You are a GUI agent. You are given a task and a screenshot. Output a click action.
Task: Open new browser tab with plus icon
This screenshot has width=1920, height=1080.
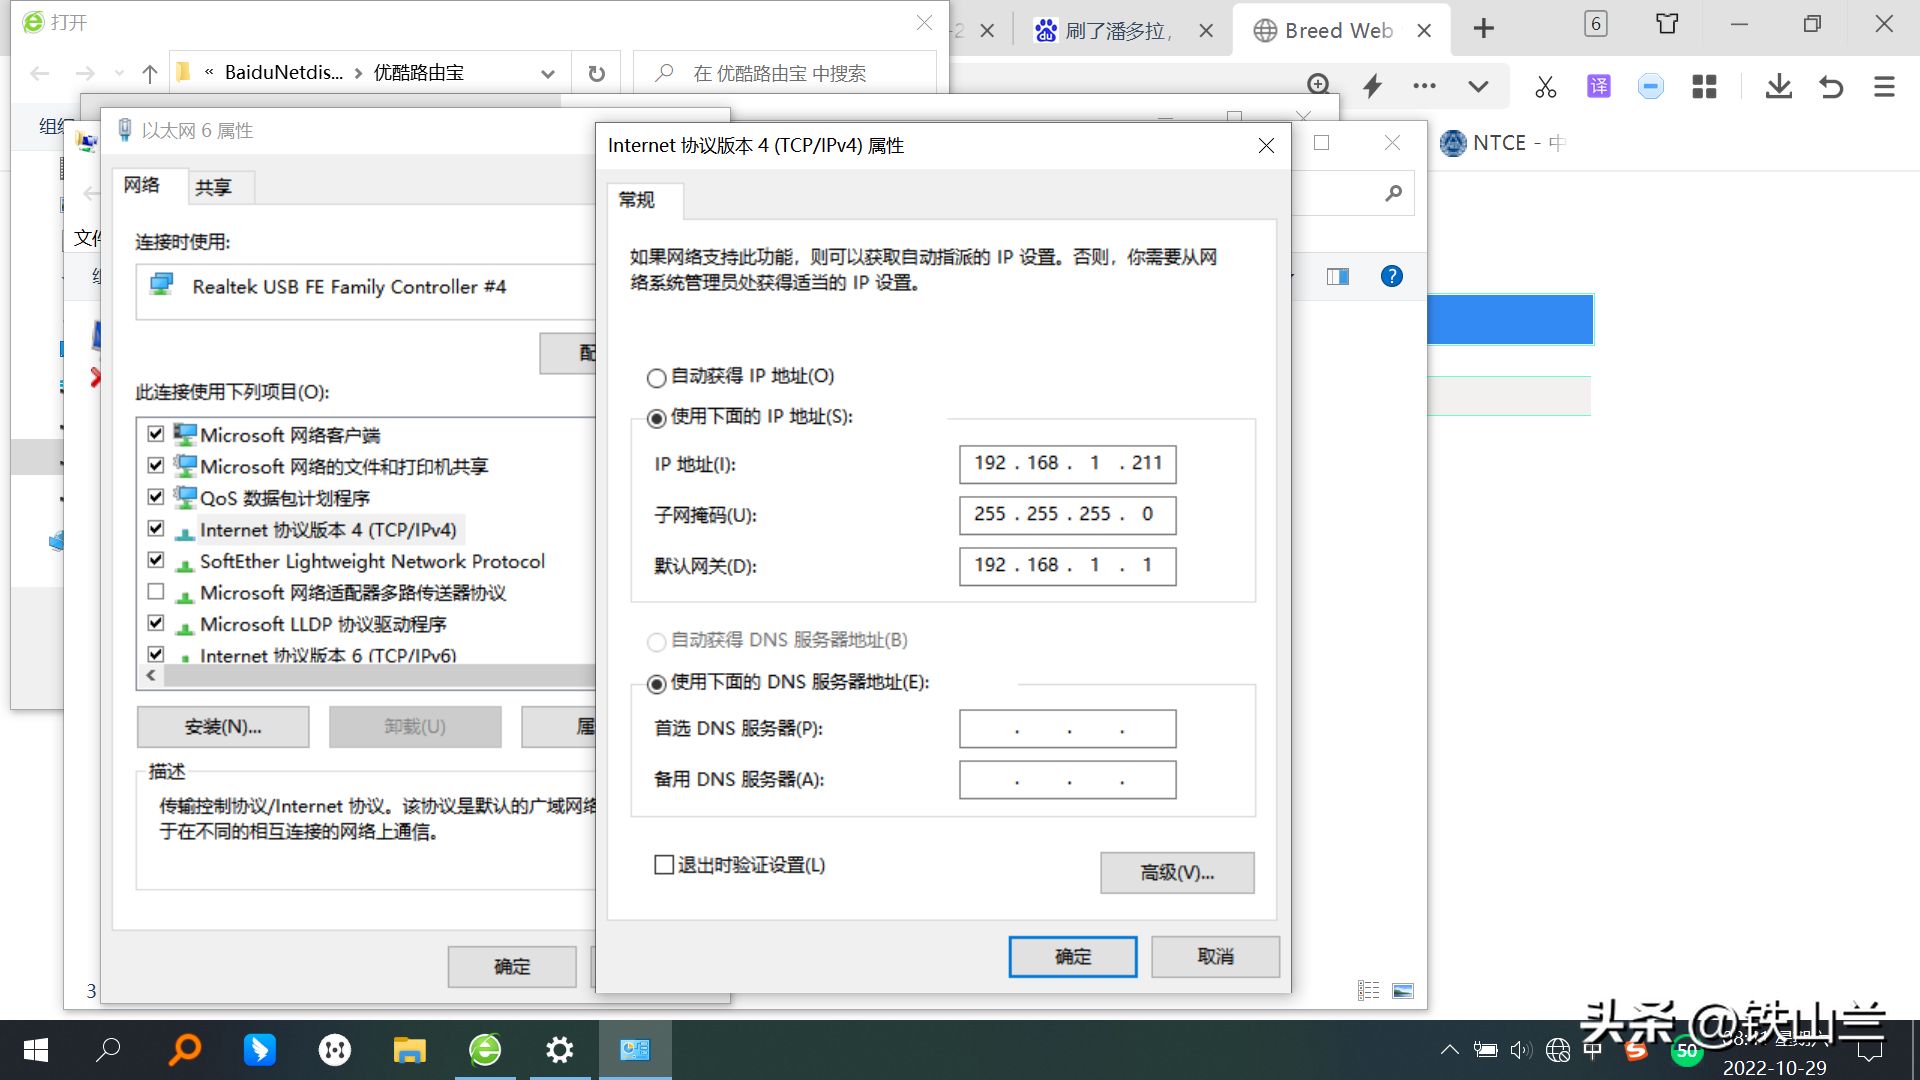click(x=1484, y=29)
